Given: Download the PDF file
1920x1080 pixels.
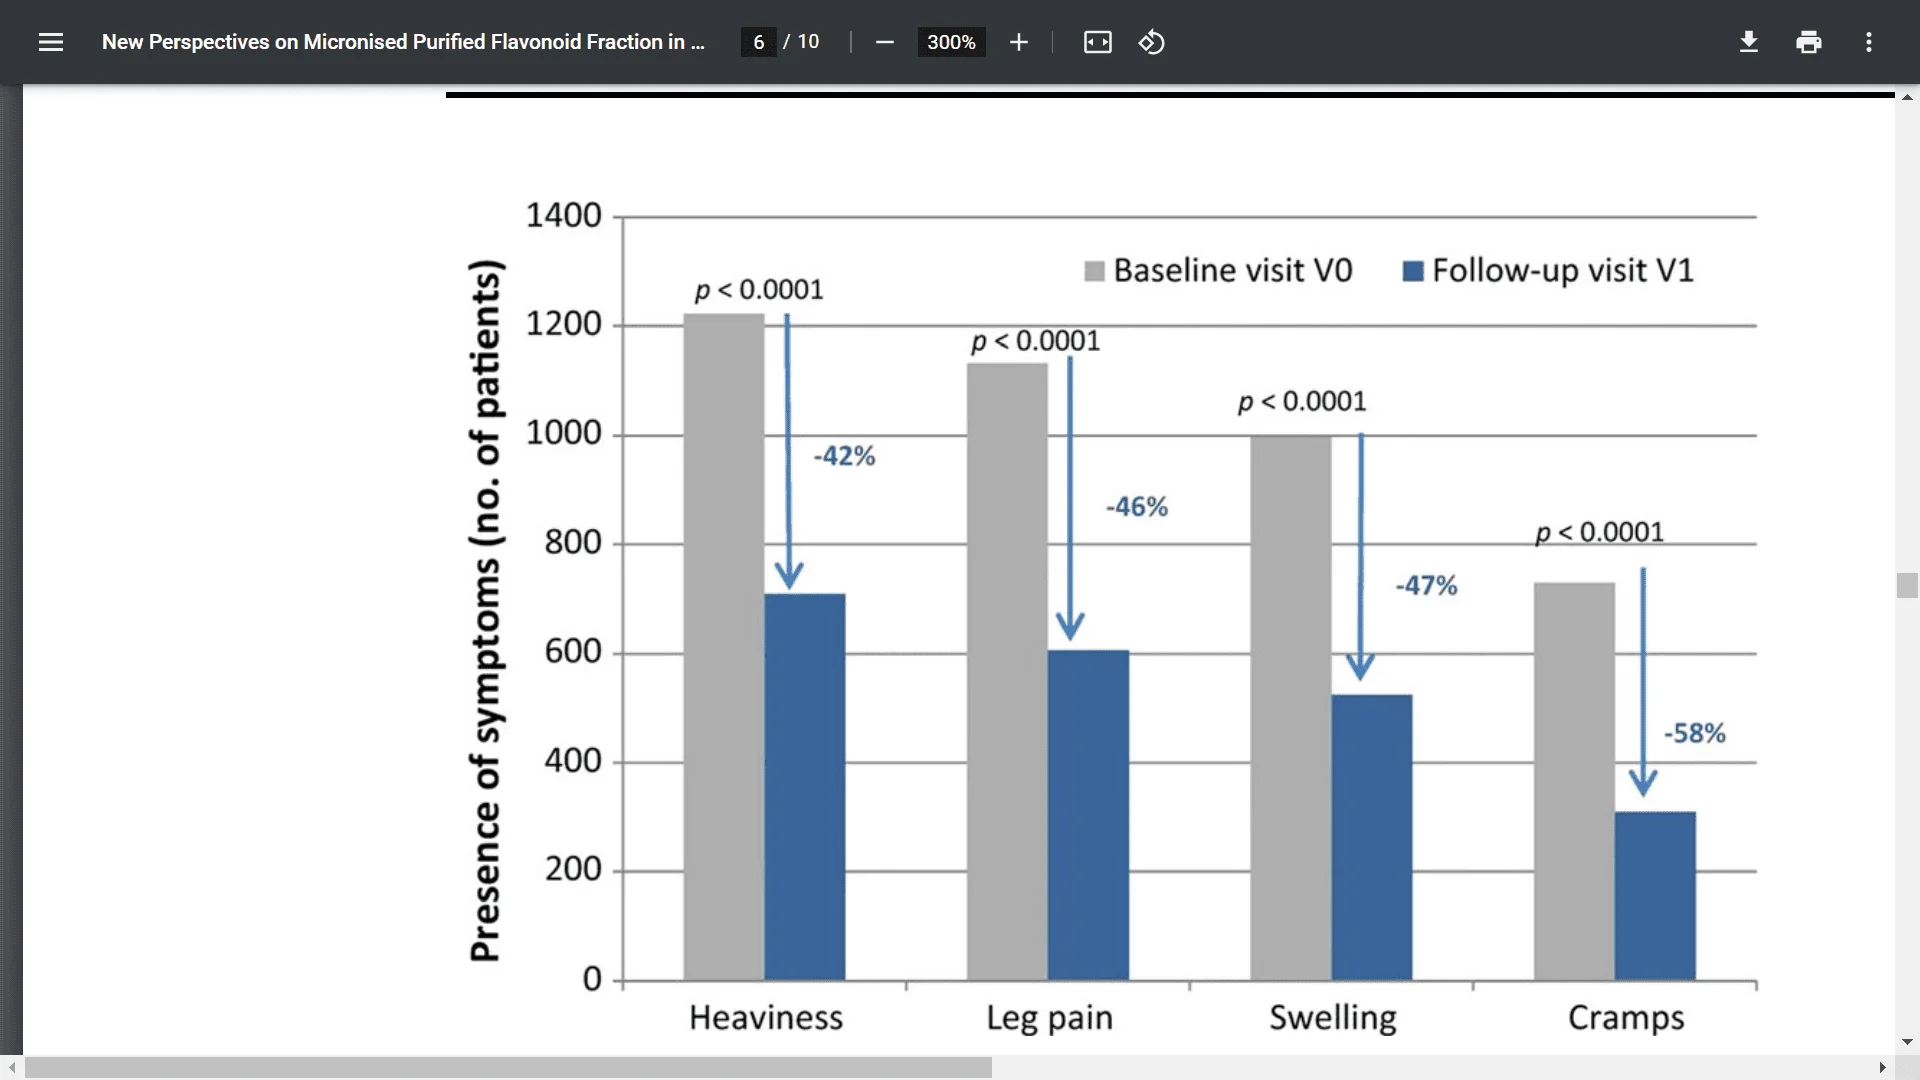Looking at the screenshot, I should (1749, 42).
